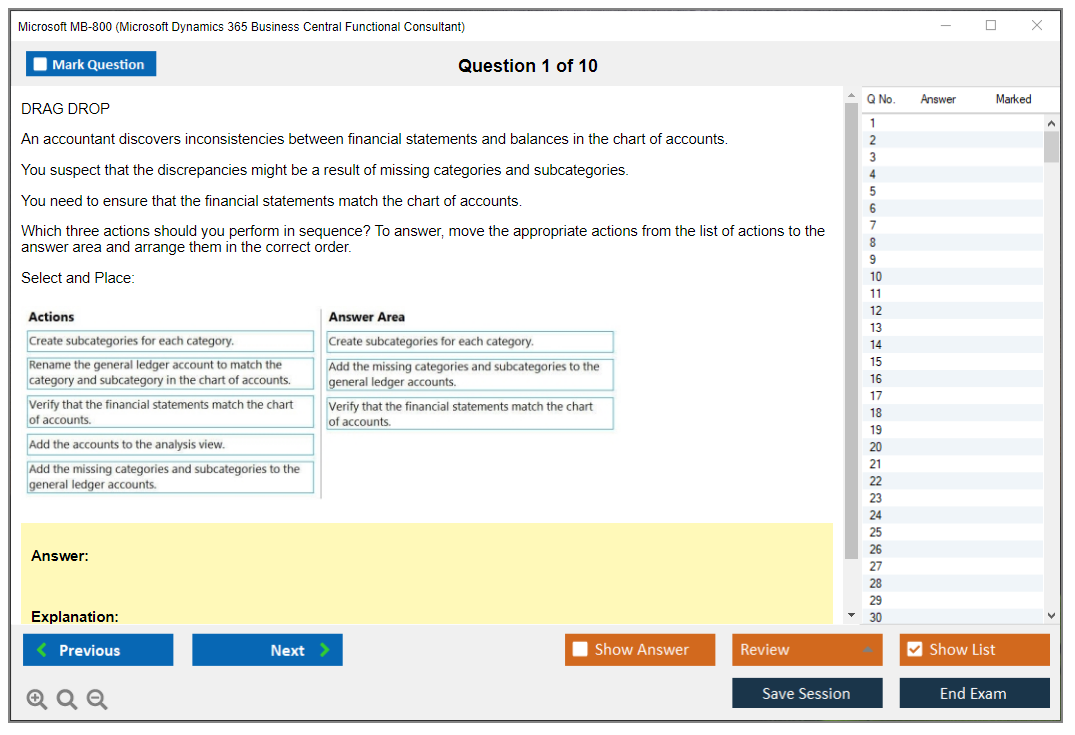Click Save Session
The width and height of the screenshot is (1075, 735).
(807, 692)
